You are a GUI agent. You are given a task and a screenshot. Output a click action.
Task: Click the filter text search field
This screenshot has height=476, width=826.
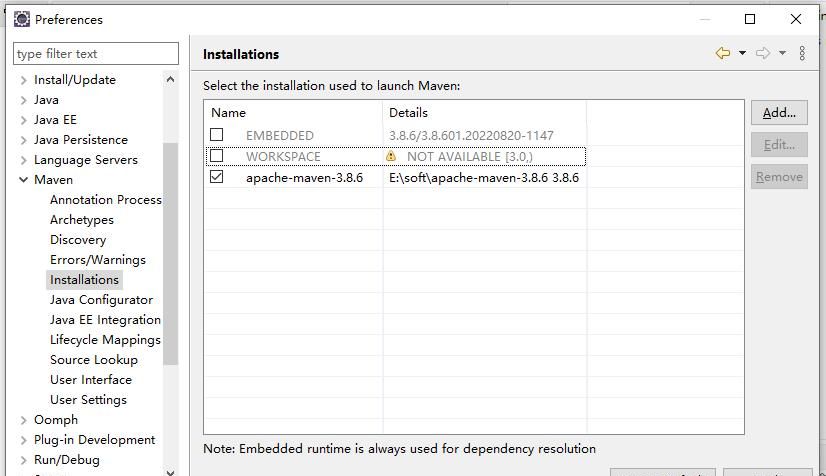(x=96, y=54)
